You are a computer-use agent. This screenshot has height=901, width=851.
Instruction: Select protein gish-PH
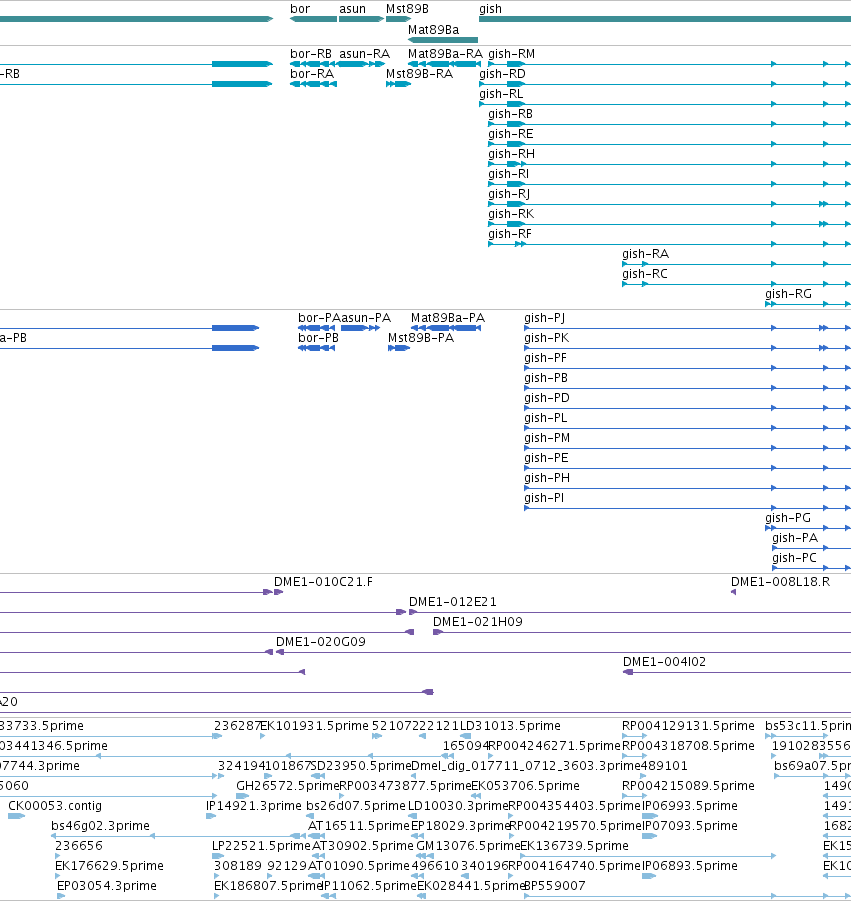click(x=547, y=478)
